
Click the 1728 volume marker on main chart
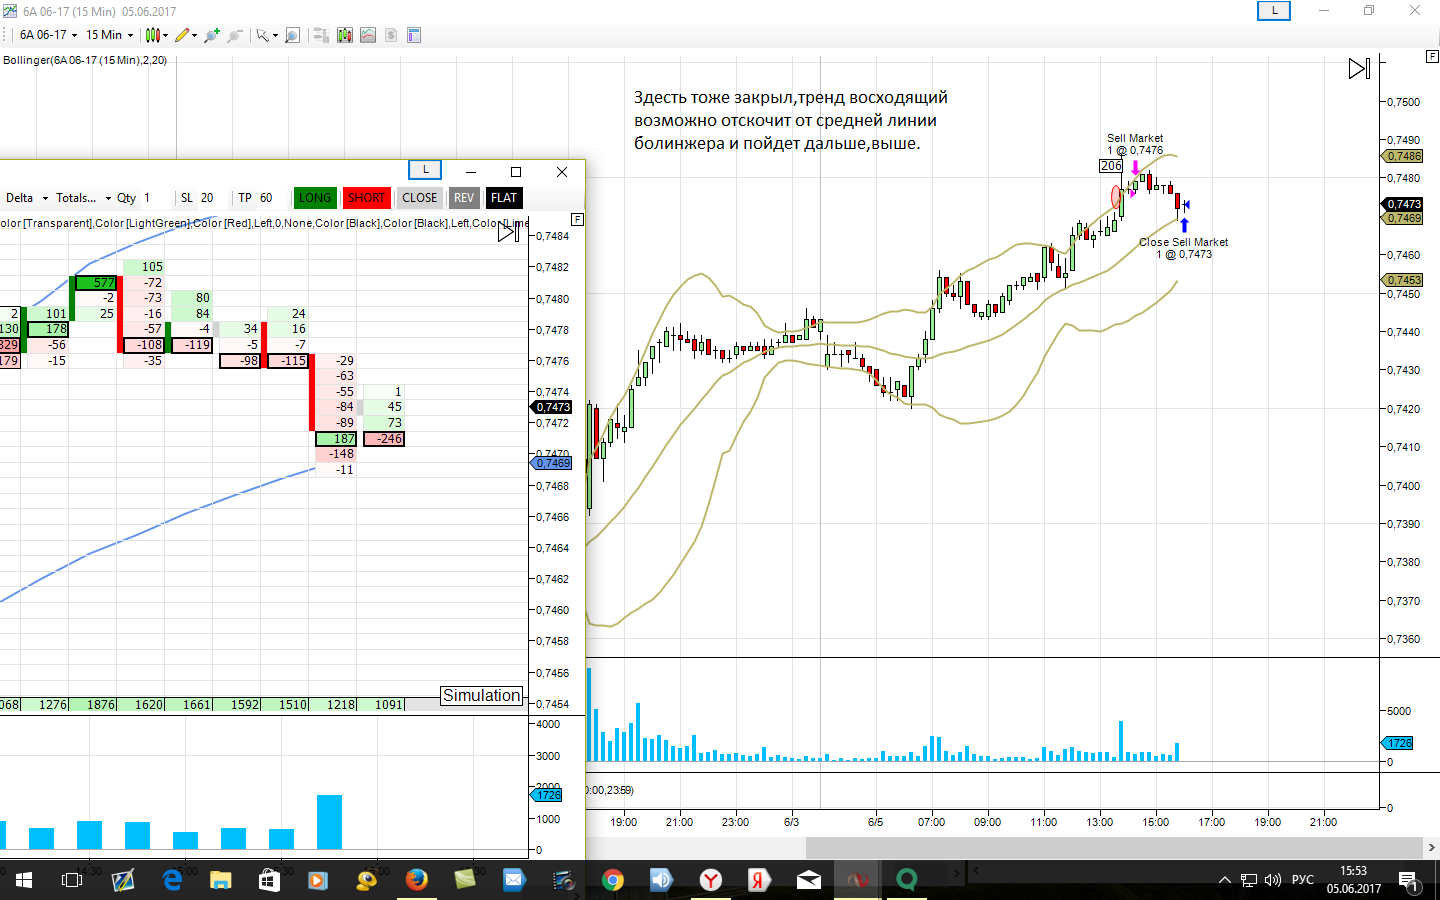pos(1399,743)
